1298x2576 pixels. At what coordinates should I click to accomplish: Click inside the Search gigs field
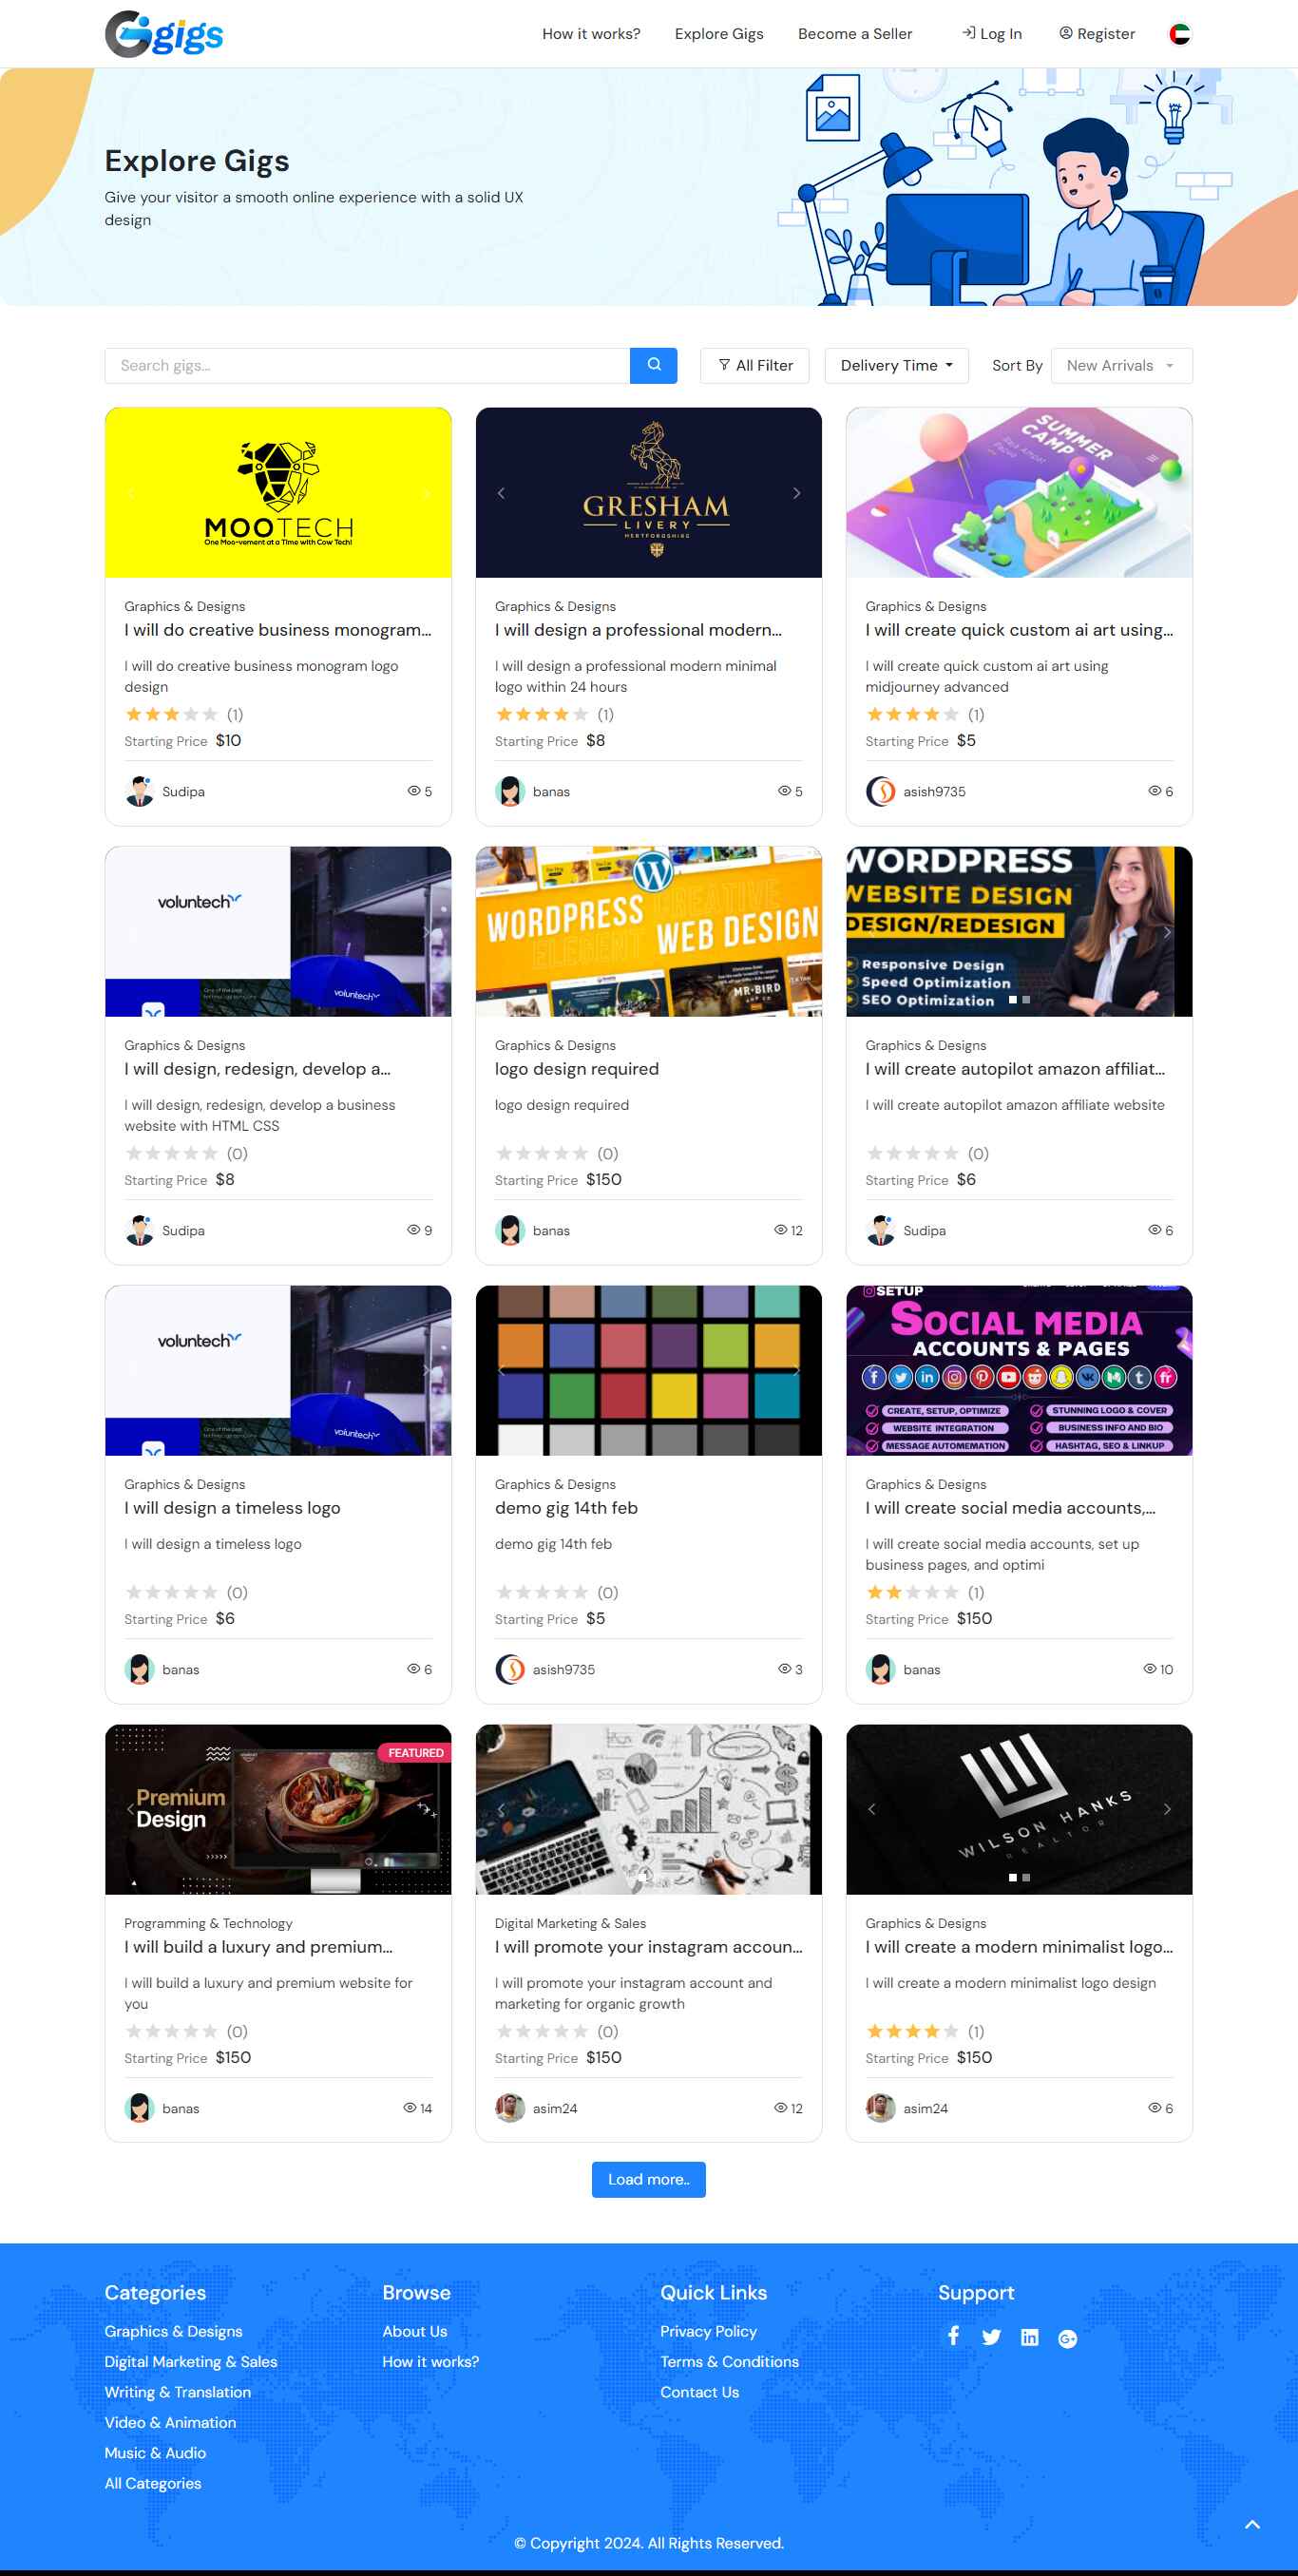367,365
